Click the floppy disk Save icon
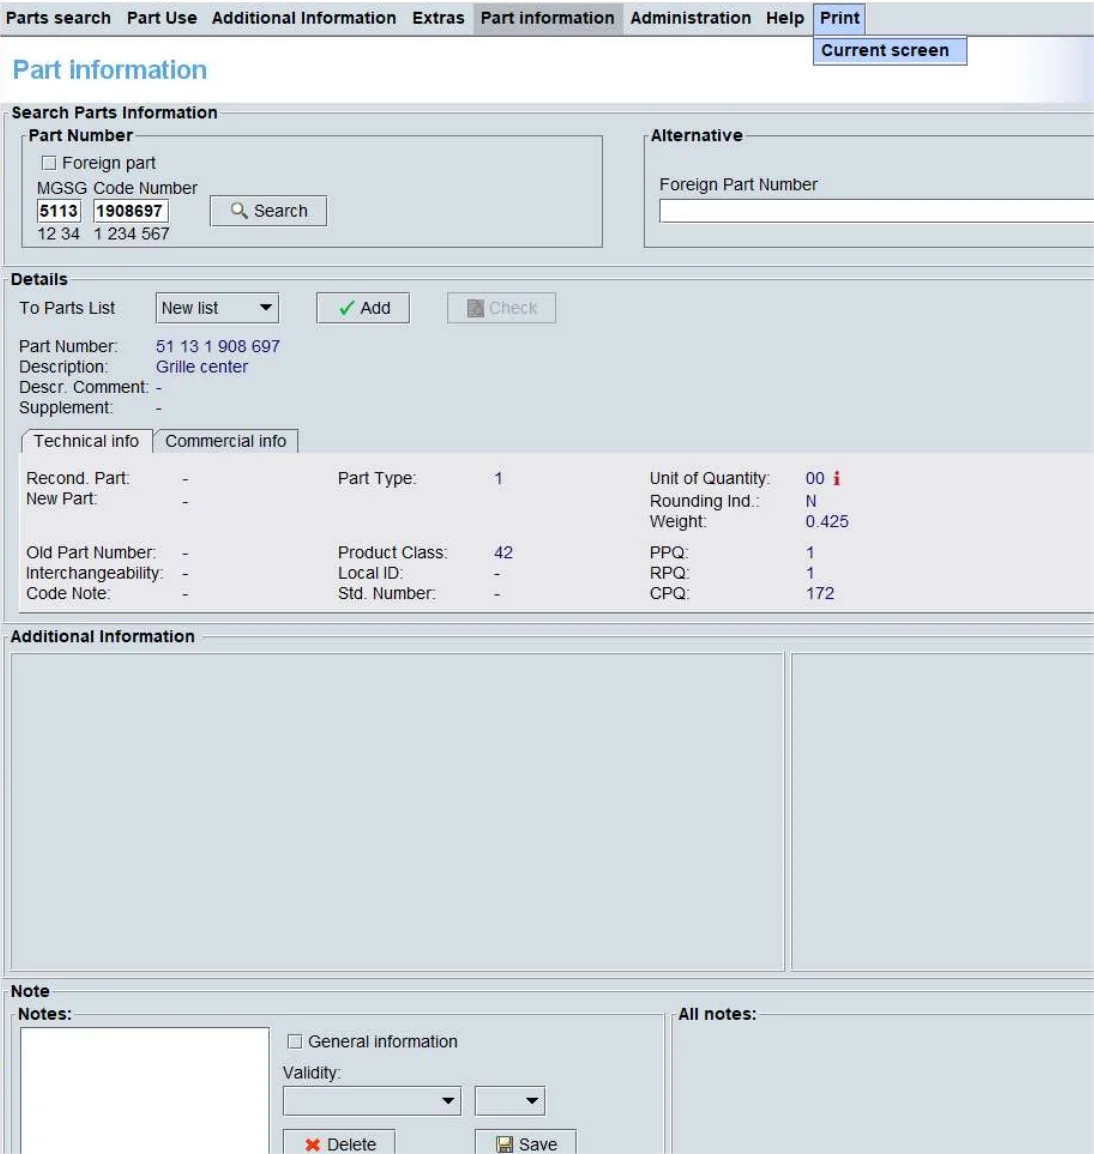Image resolution: width=1094 pixels, height=1154 pixels. (x=505, y=1145)
